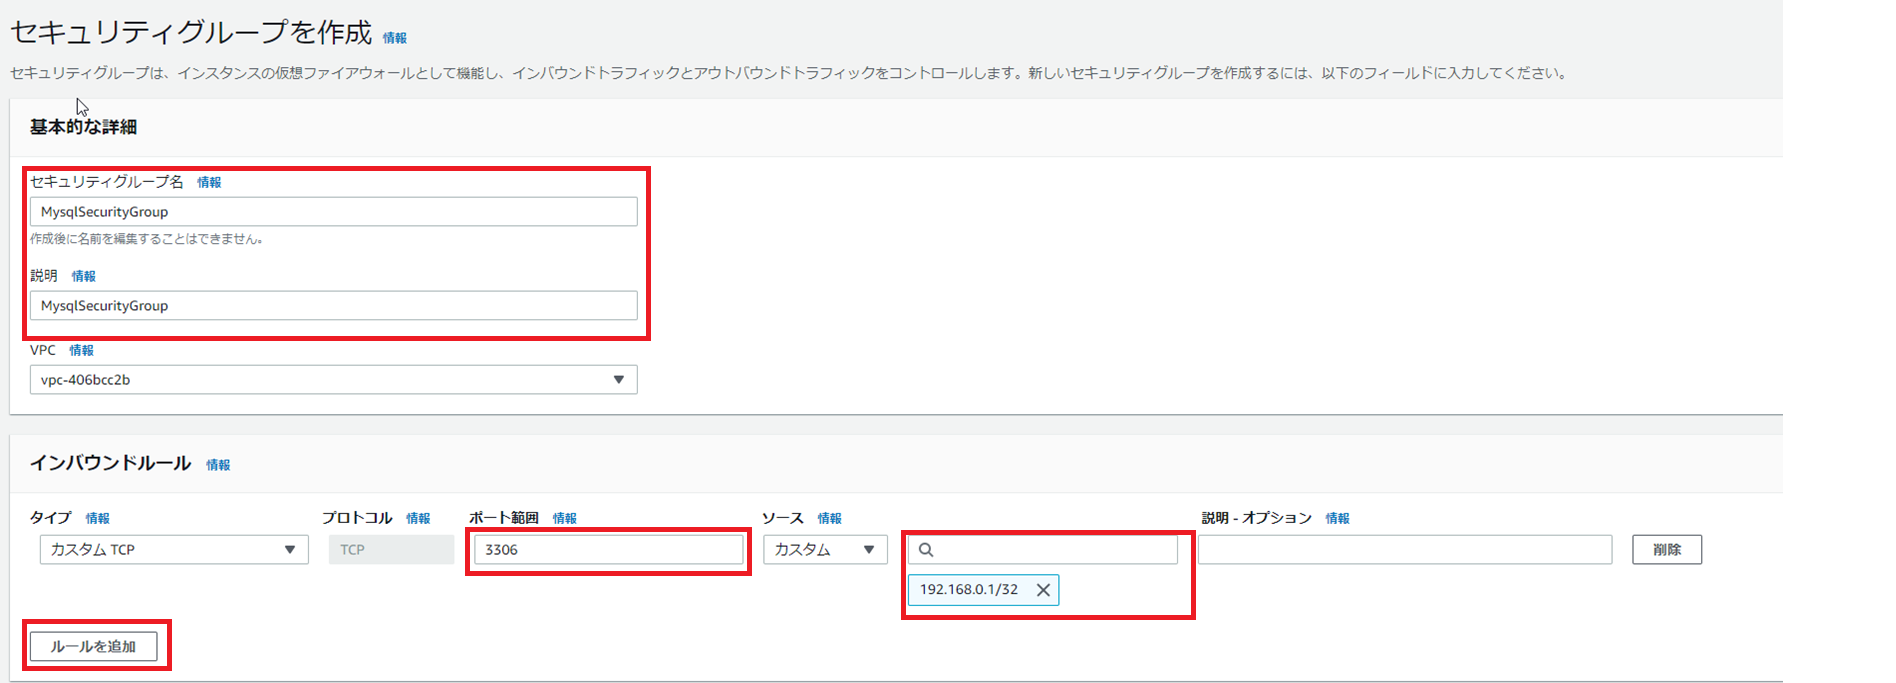Image resolution: width=1896 pixels, height=683 pixels.
Task: Click the ポート範囲 field showing 3306
Action: [609, 550]
